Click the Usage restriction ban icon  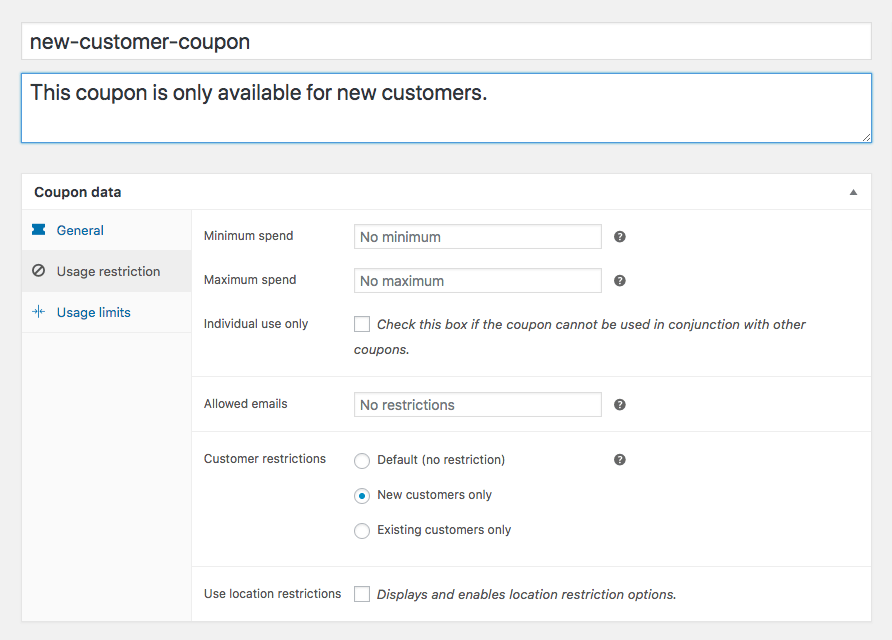(x=39, y=271)
